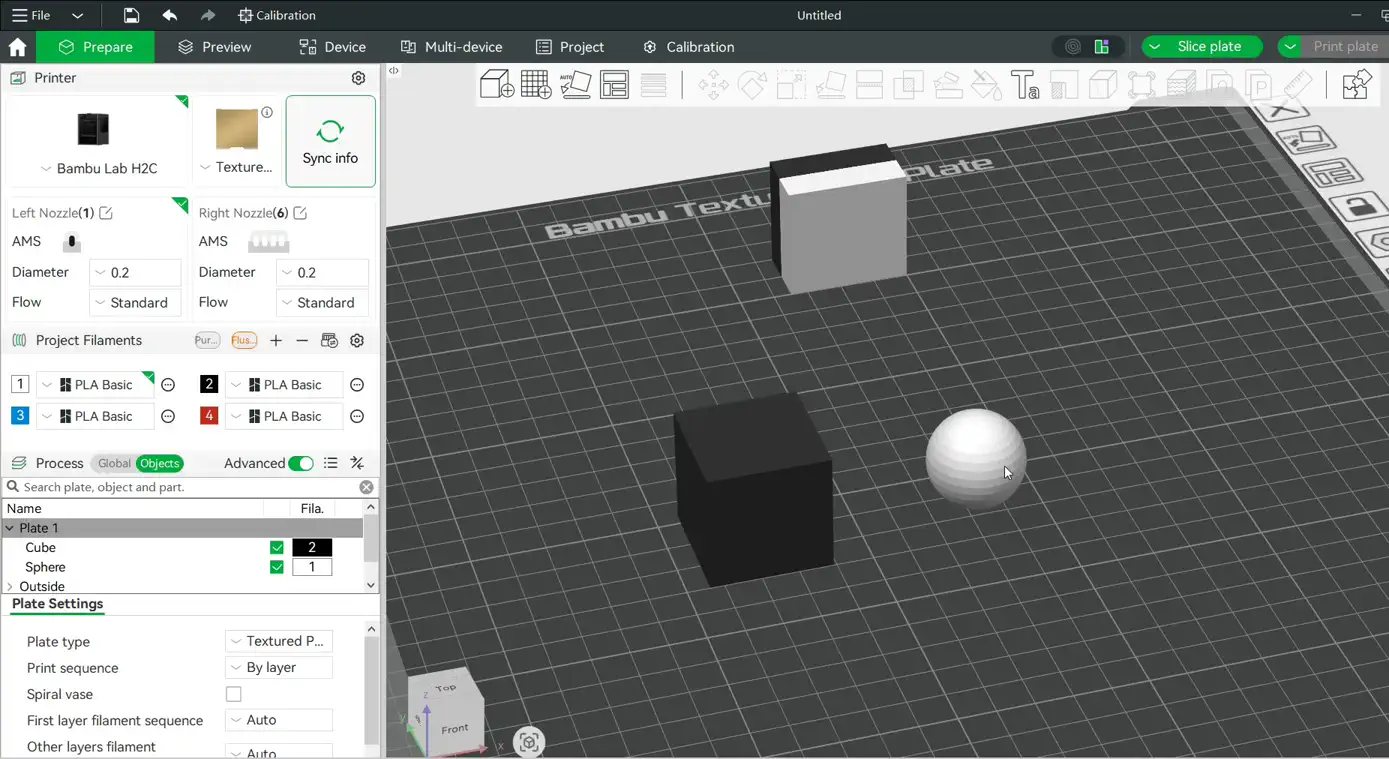Click the Auto orient toolbar icon
Image resolution: width=1389 pixels, height=759 pixels.
click(x=575, y=84)
